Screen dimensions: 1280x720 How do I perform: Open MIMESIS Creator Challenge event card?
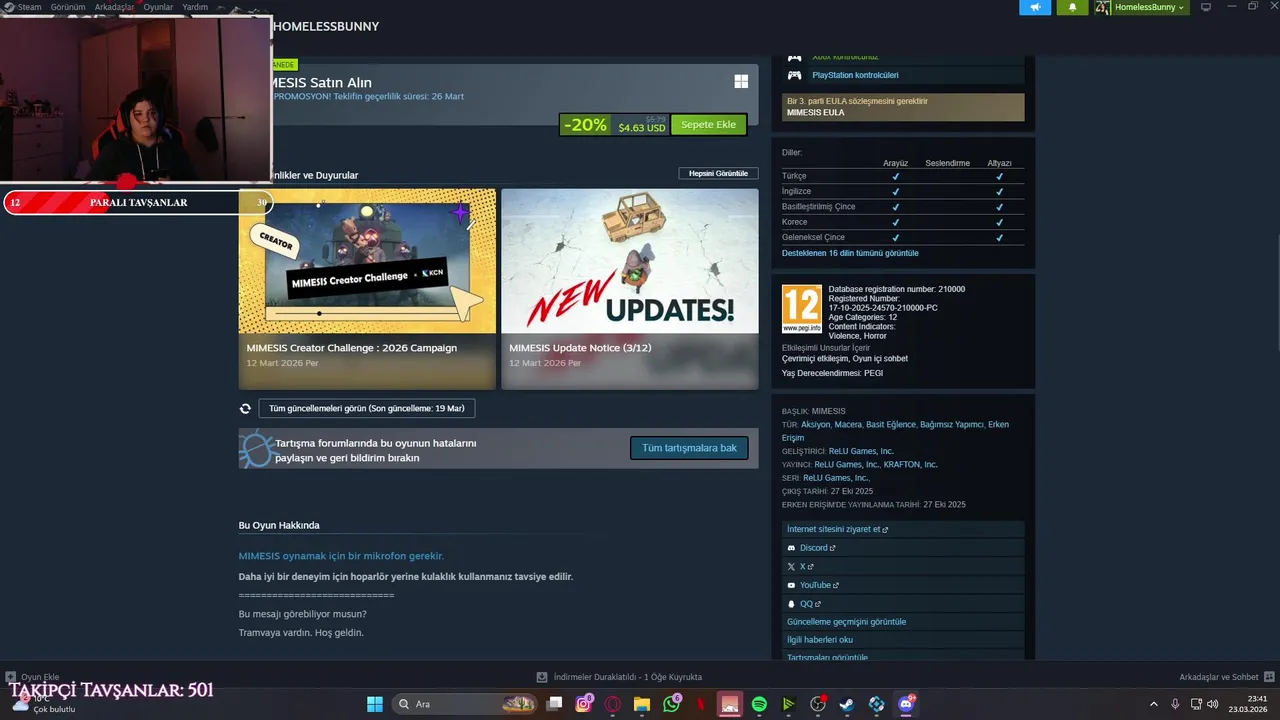(367, 289)
